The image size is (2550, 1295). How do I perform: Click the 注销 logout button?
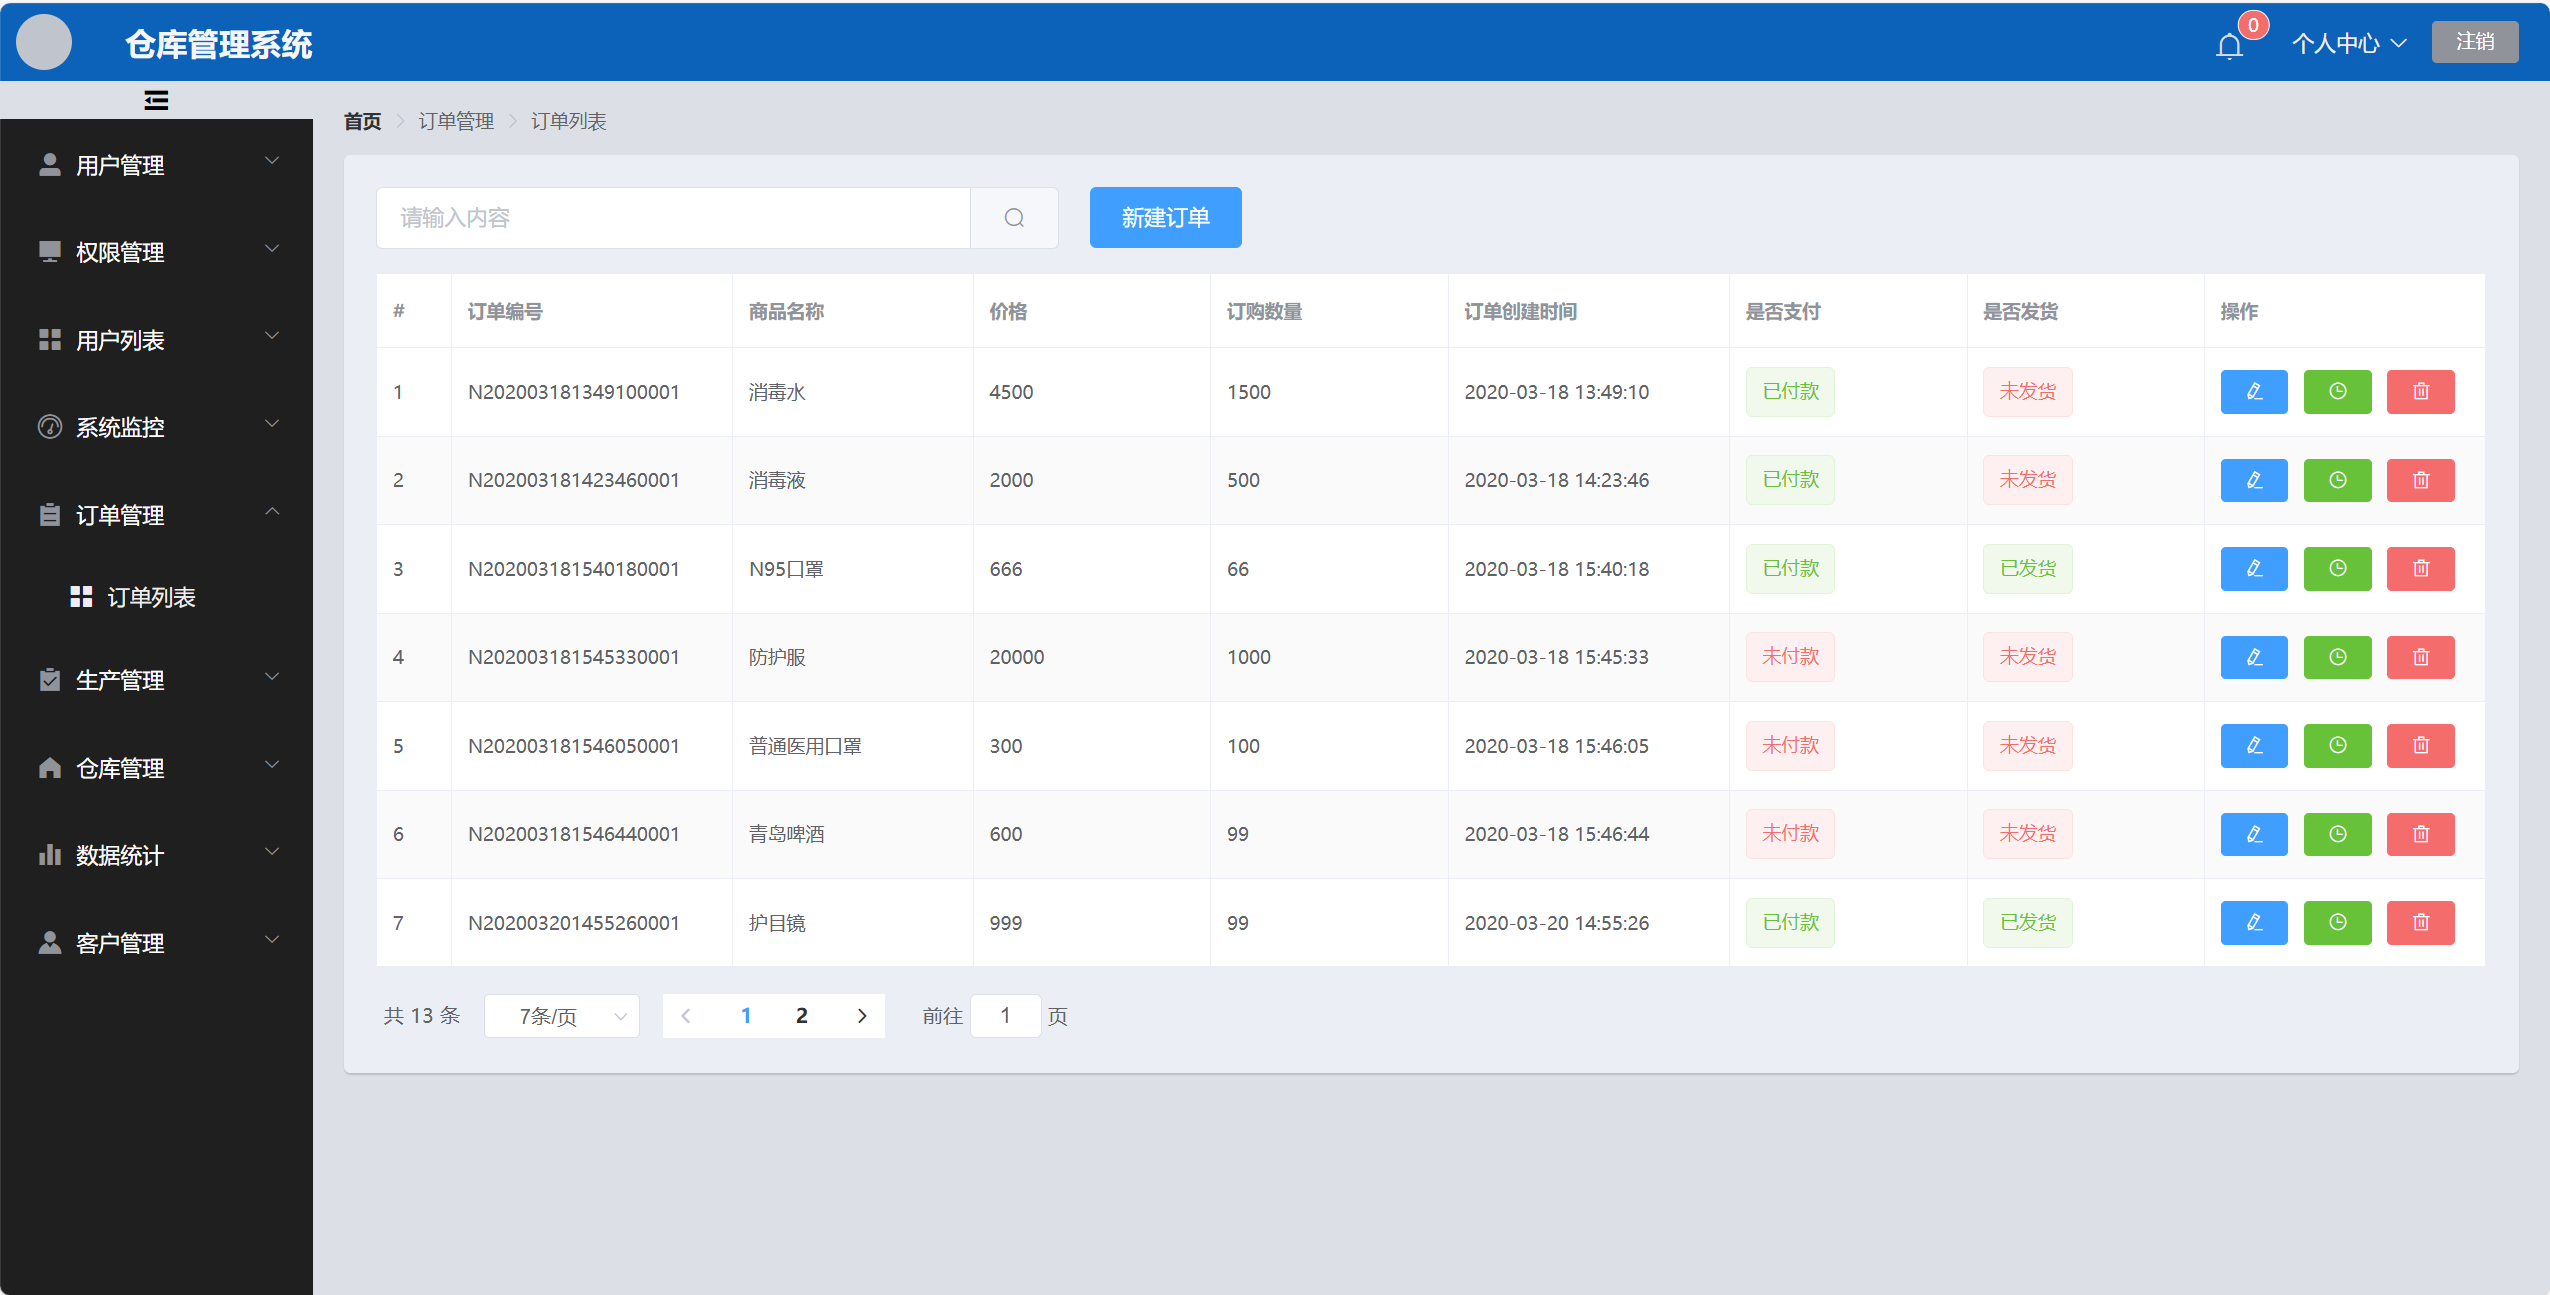pyautogui.click(x=2474, y=42)
